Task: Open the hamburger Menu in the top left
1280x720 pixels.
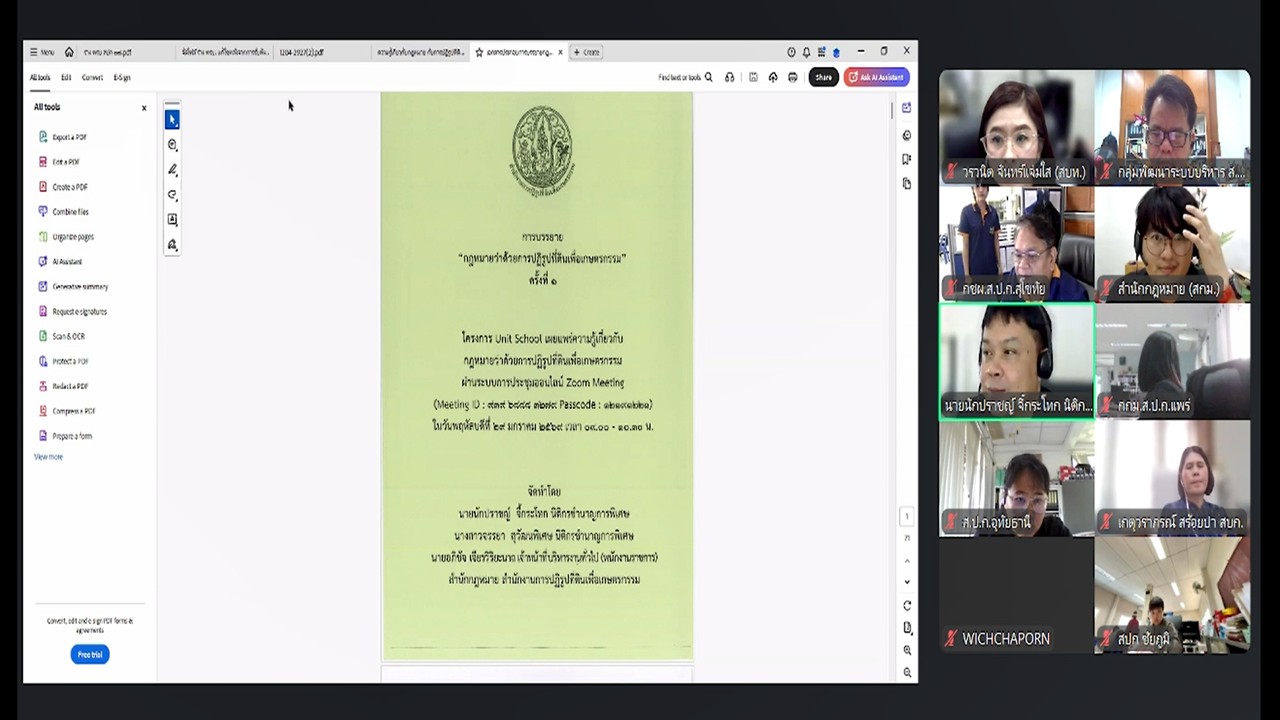Action: coord(38,52)
